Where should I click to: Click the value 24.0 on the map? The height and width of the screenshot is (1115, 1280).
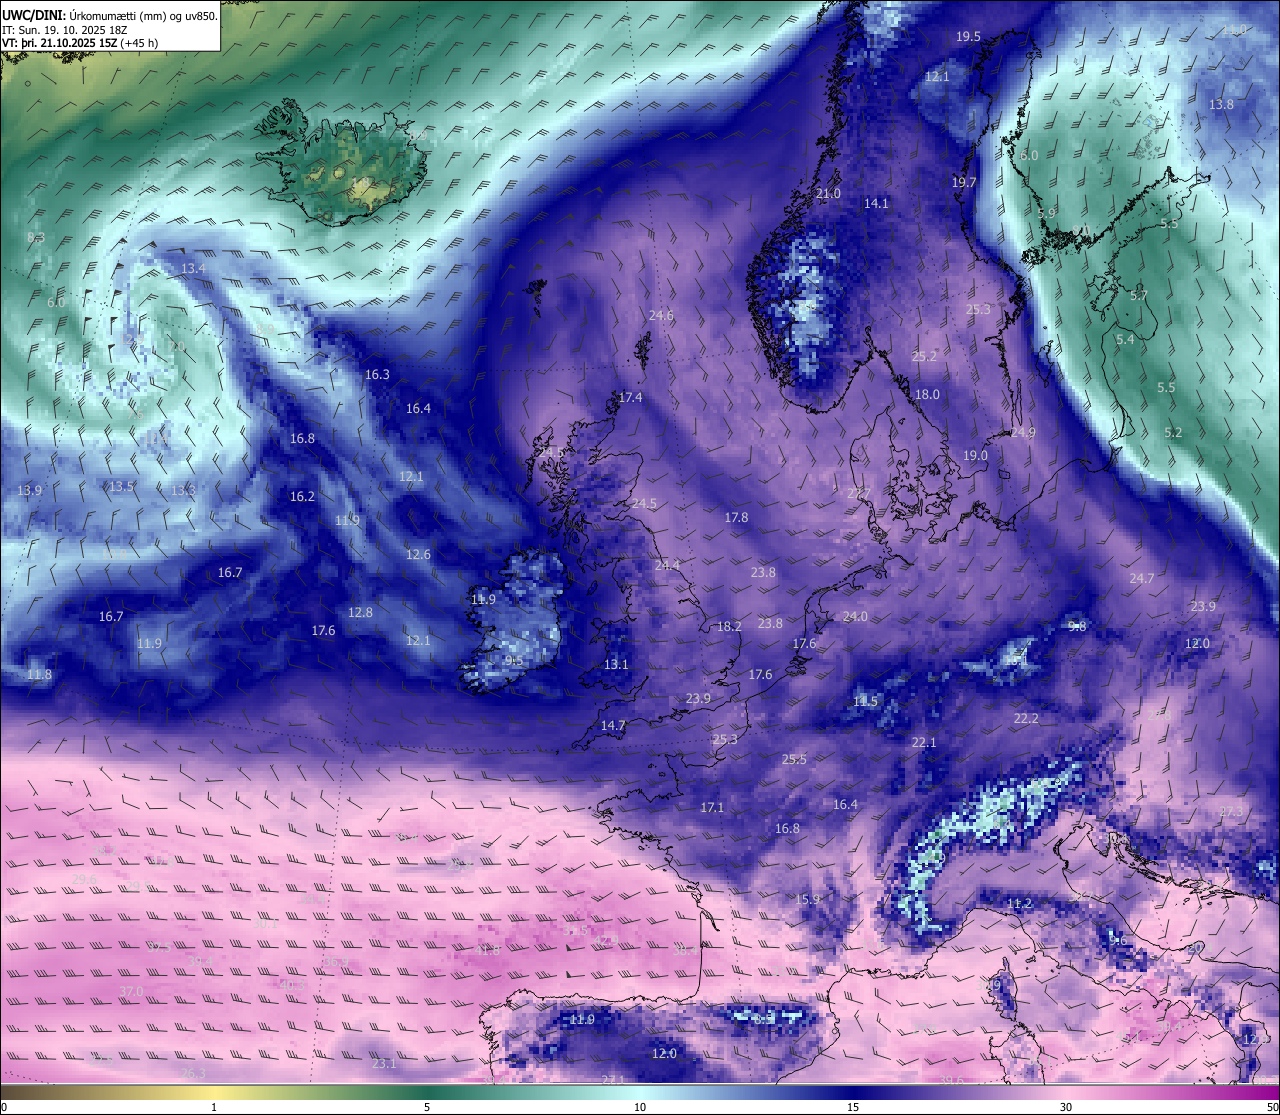(855, 616)
